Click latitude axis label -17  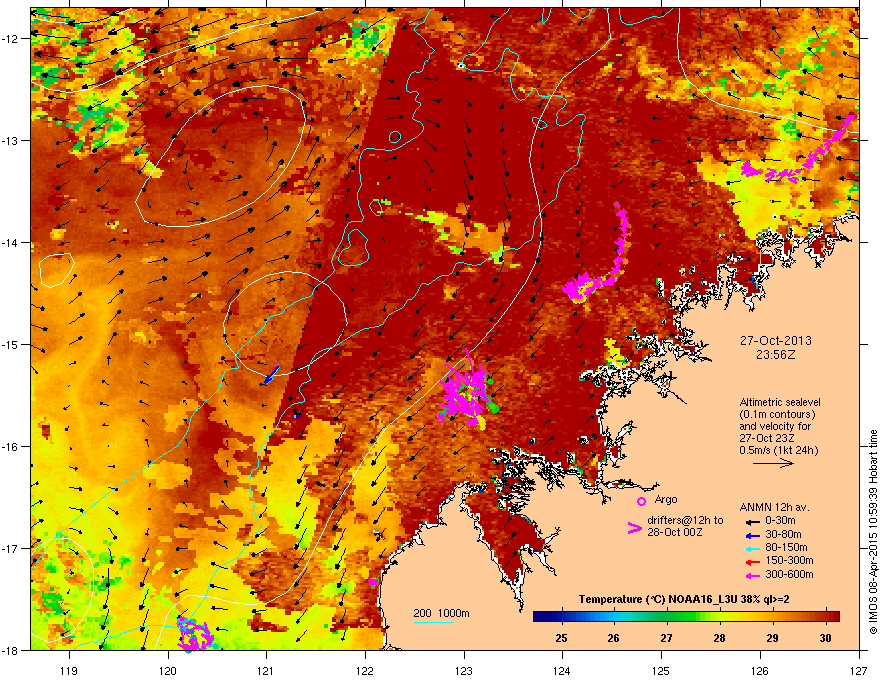point(10,548)
